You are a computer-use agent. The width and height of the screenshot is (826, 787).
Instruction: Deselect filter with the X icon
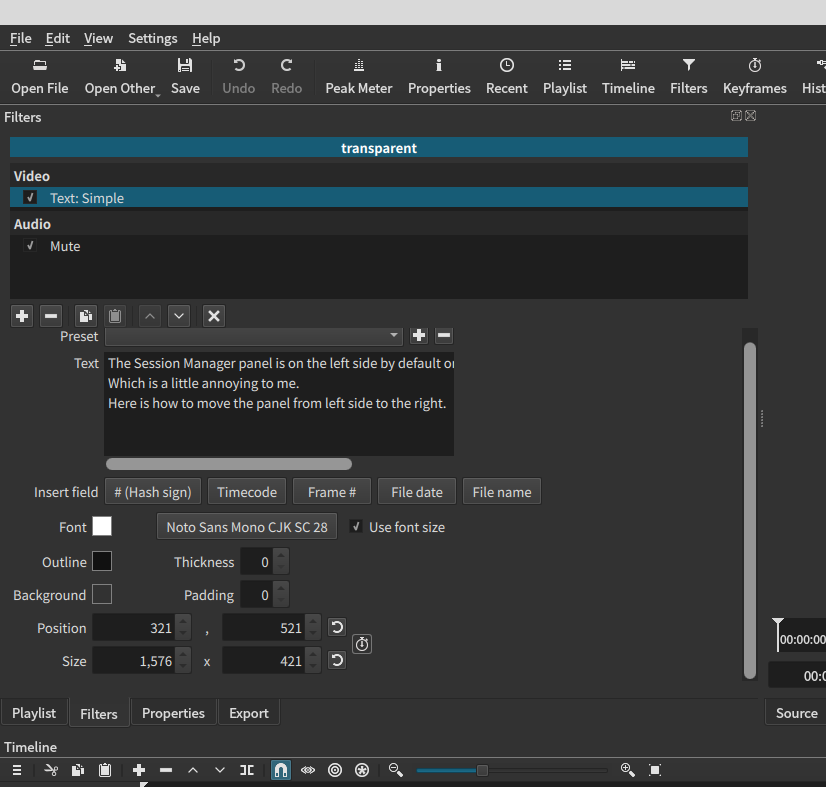click(x=213, y=315)
